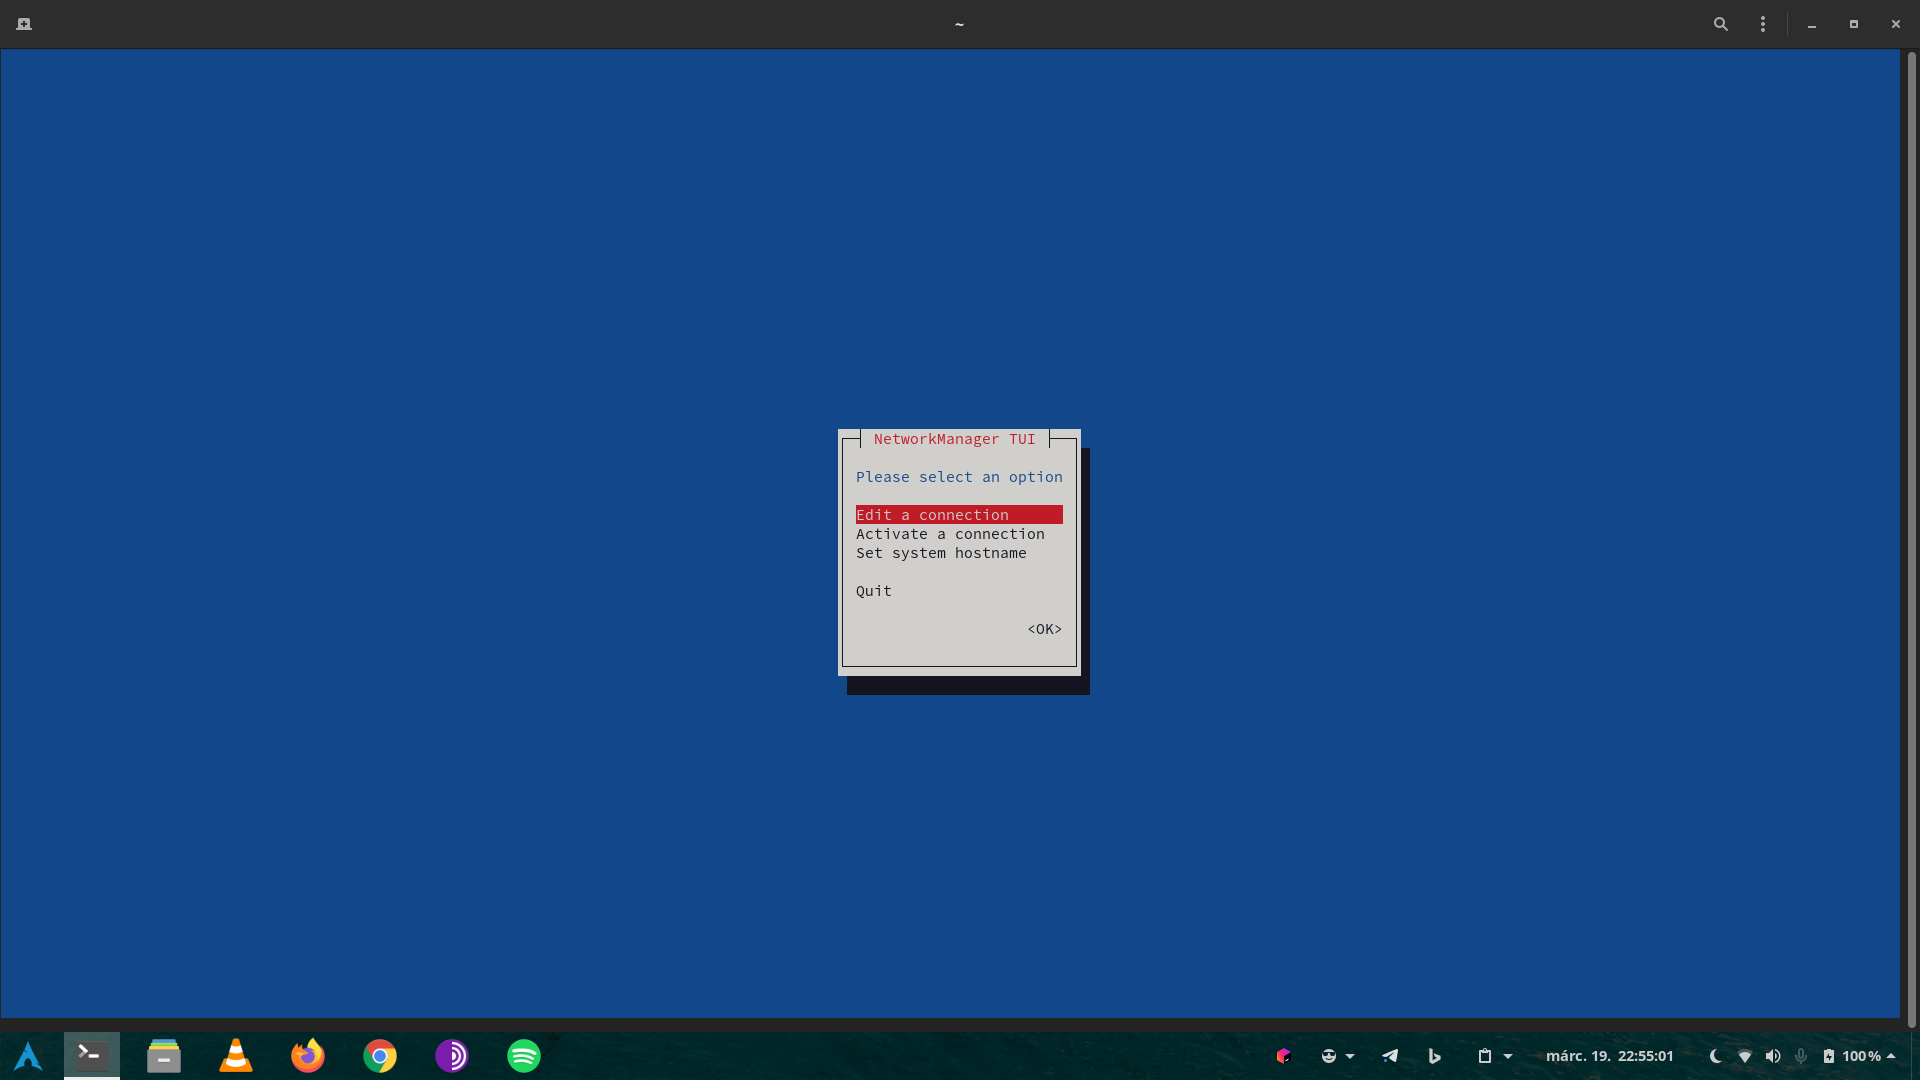
Task: Choose Set system hostname
Action: pyautogui.click(x=941, y=553)
